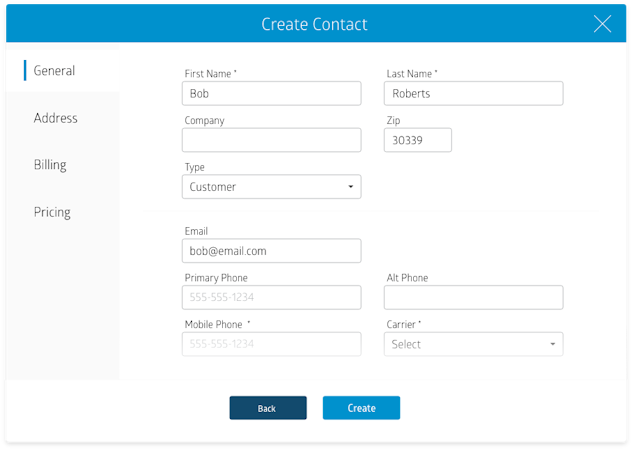Click the Create Contact dialog title

point(314,24)
